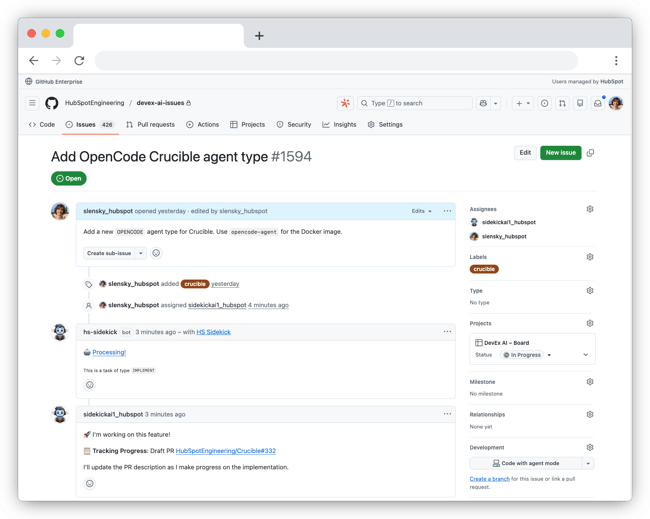Reload the browser page

79,61
